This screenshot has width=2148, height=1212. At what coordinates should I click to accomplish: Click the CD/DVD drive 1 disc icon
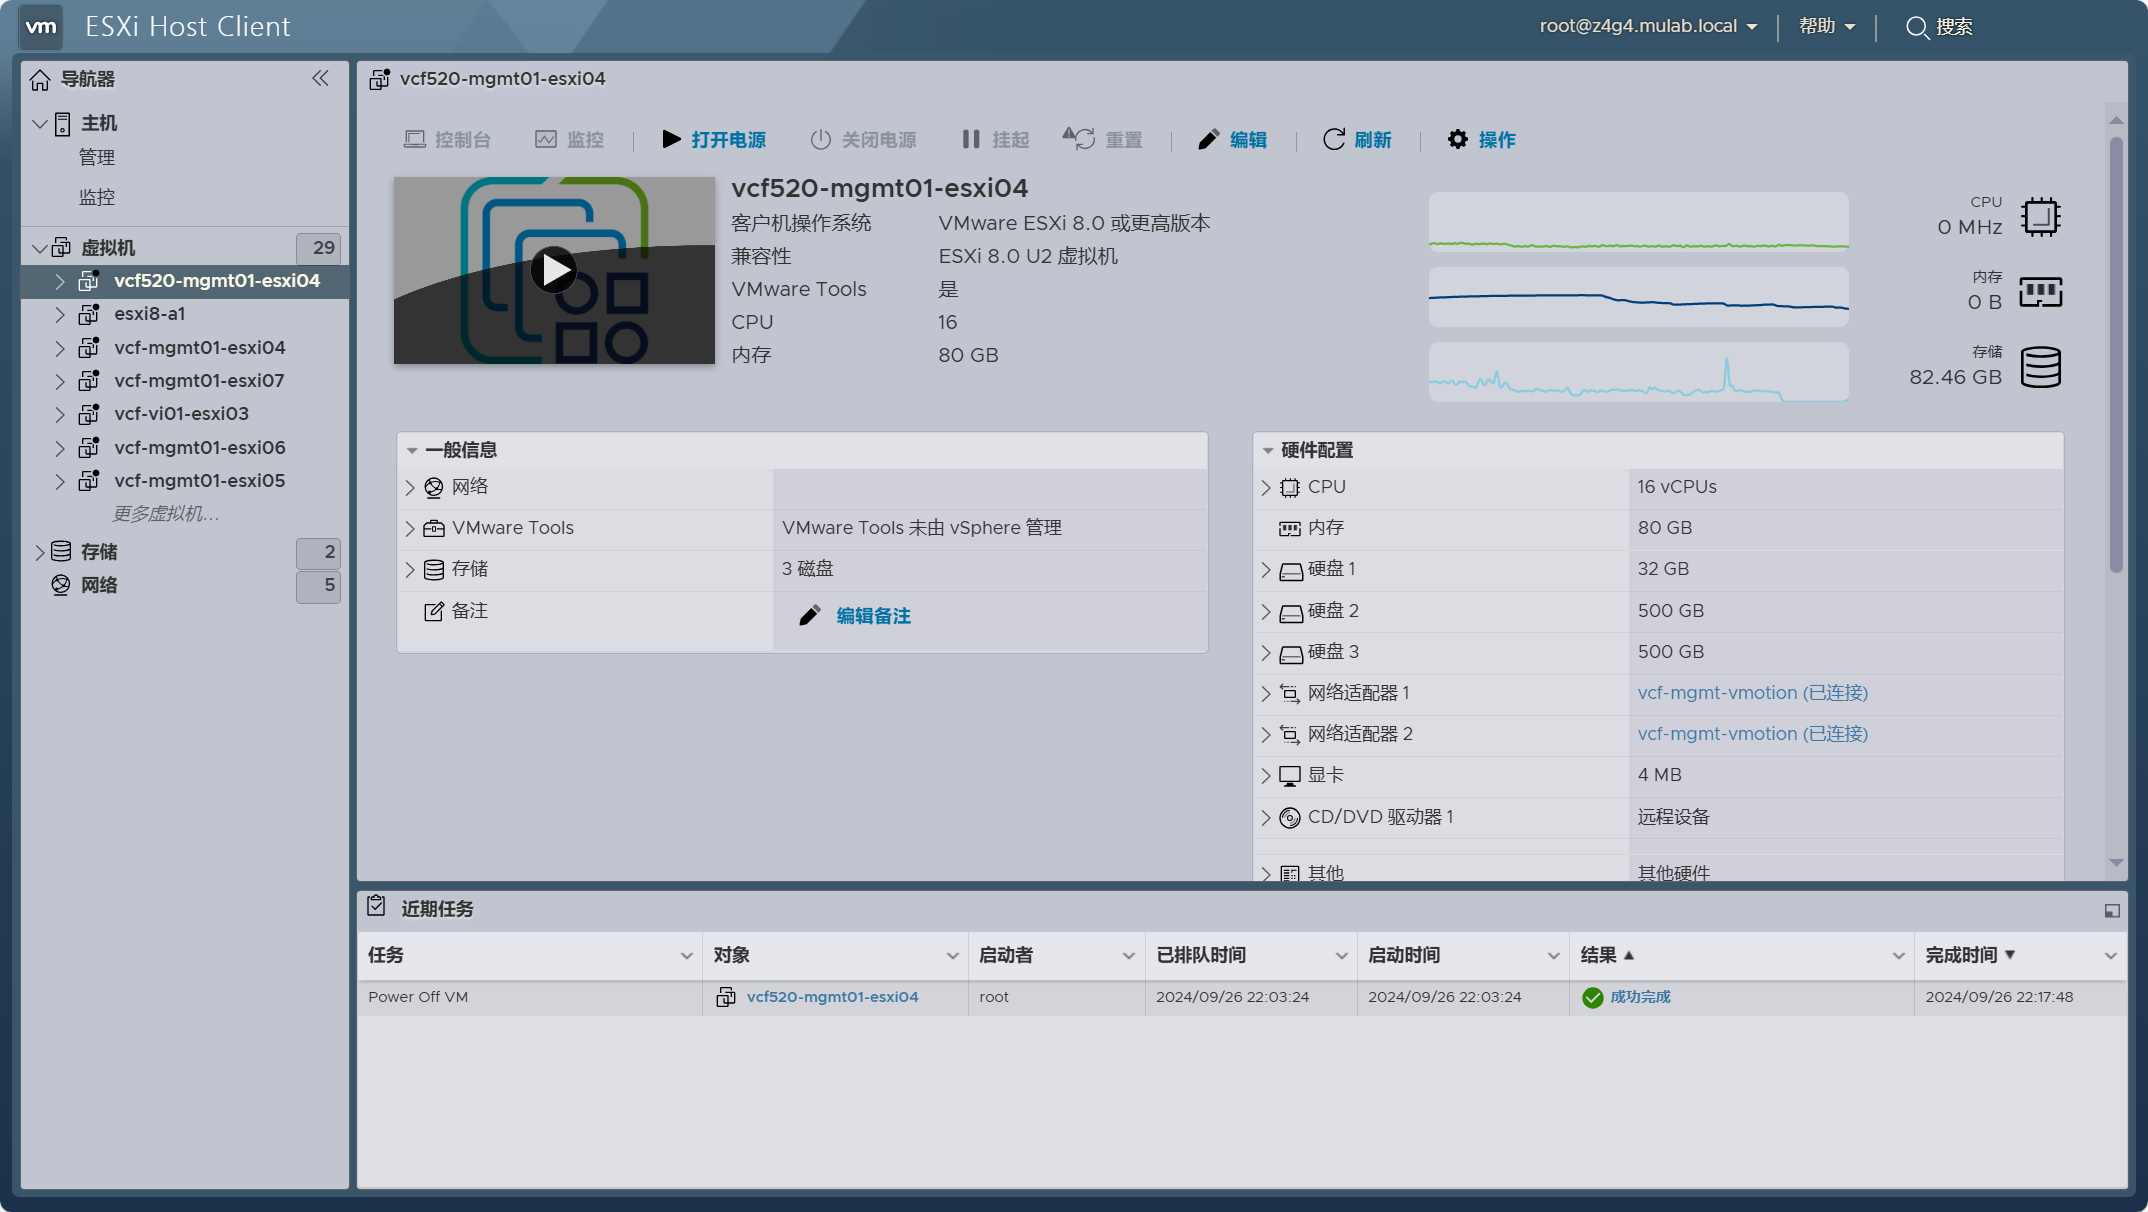coord(1290,817)
